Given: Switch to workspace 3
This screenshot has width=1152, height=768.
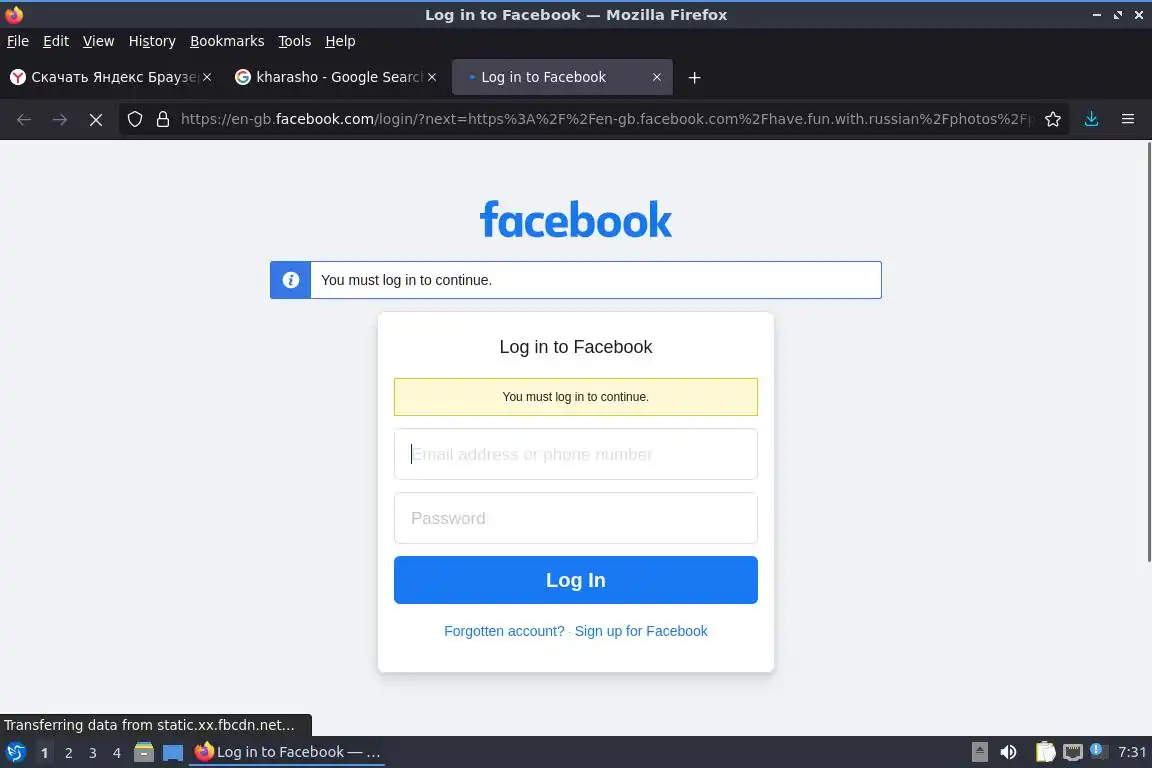Looking at the screenshot, I should [93, 753].
